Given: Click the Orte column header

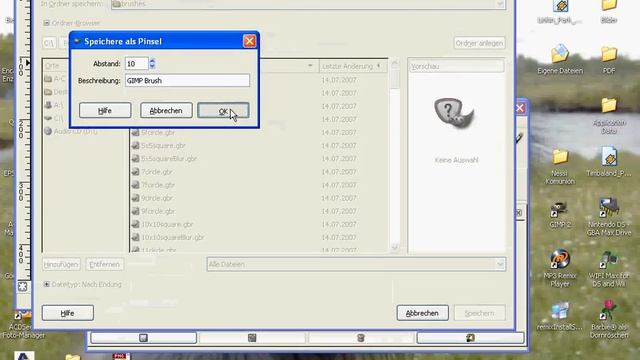Looking at the screenshot, I should point(56,66).
